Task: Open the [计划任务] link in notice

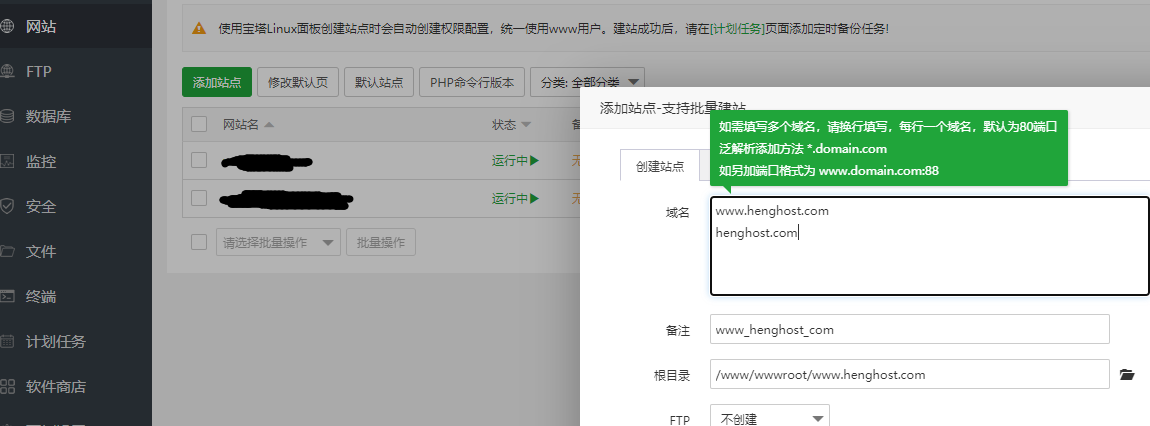Action: (739, 29)
